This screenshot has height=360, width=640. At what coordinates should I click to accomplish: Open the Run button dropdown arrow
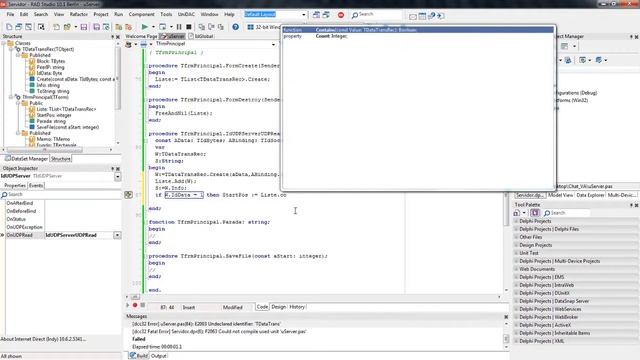[x=153, y=27]
